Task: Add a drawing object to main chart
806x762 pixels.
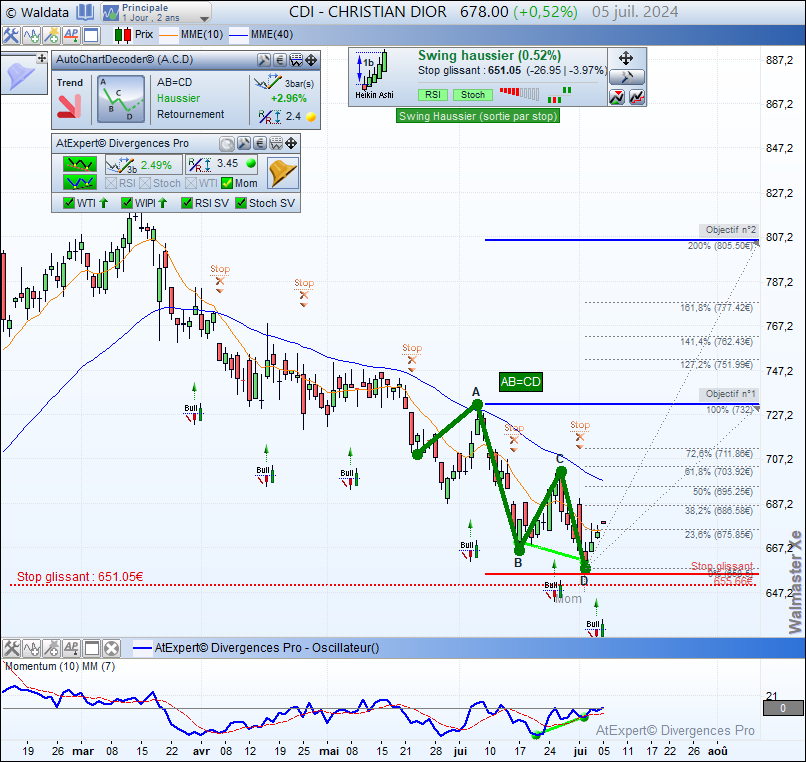Action: [51, 35]
